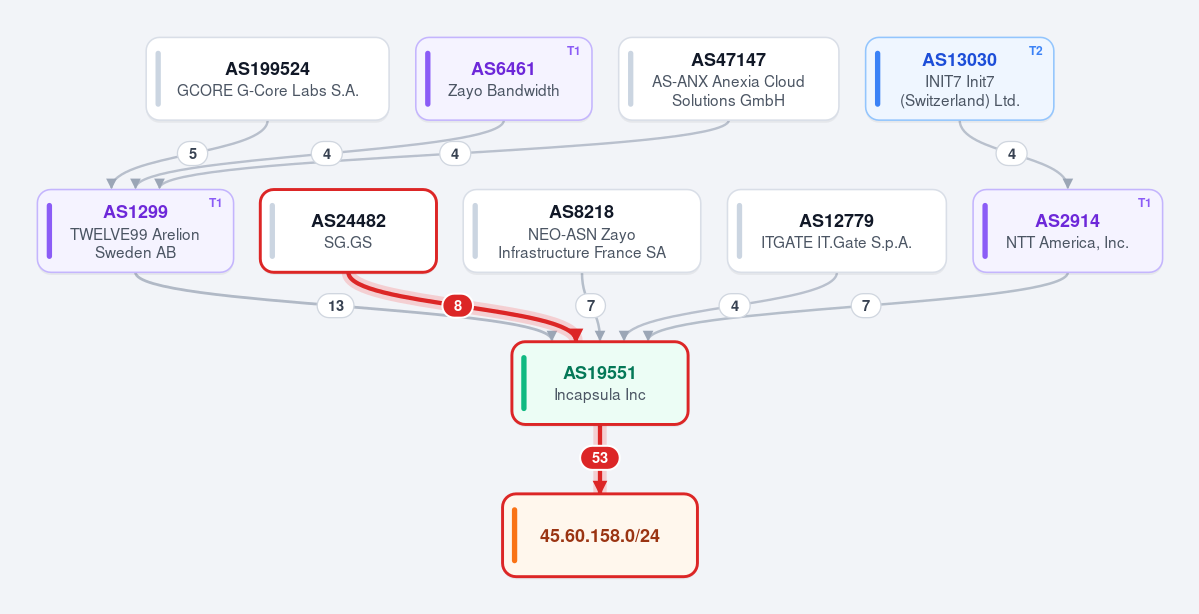This screenshot has width=1199, height=614.
Task: Click the T1 tier tag on AS6461
Action: (574, 50)
